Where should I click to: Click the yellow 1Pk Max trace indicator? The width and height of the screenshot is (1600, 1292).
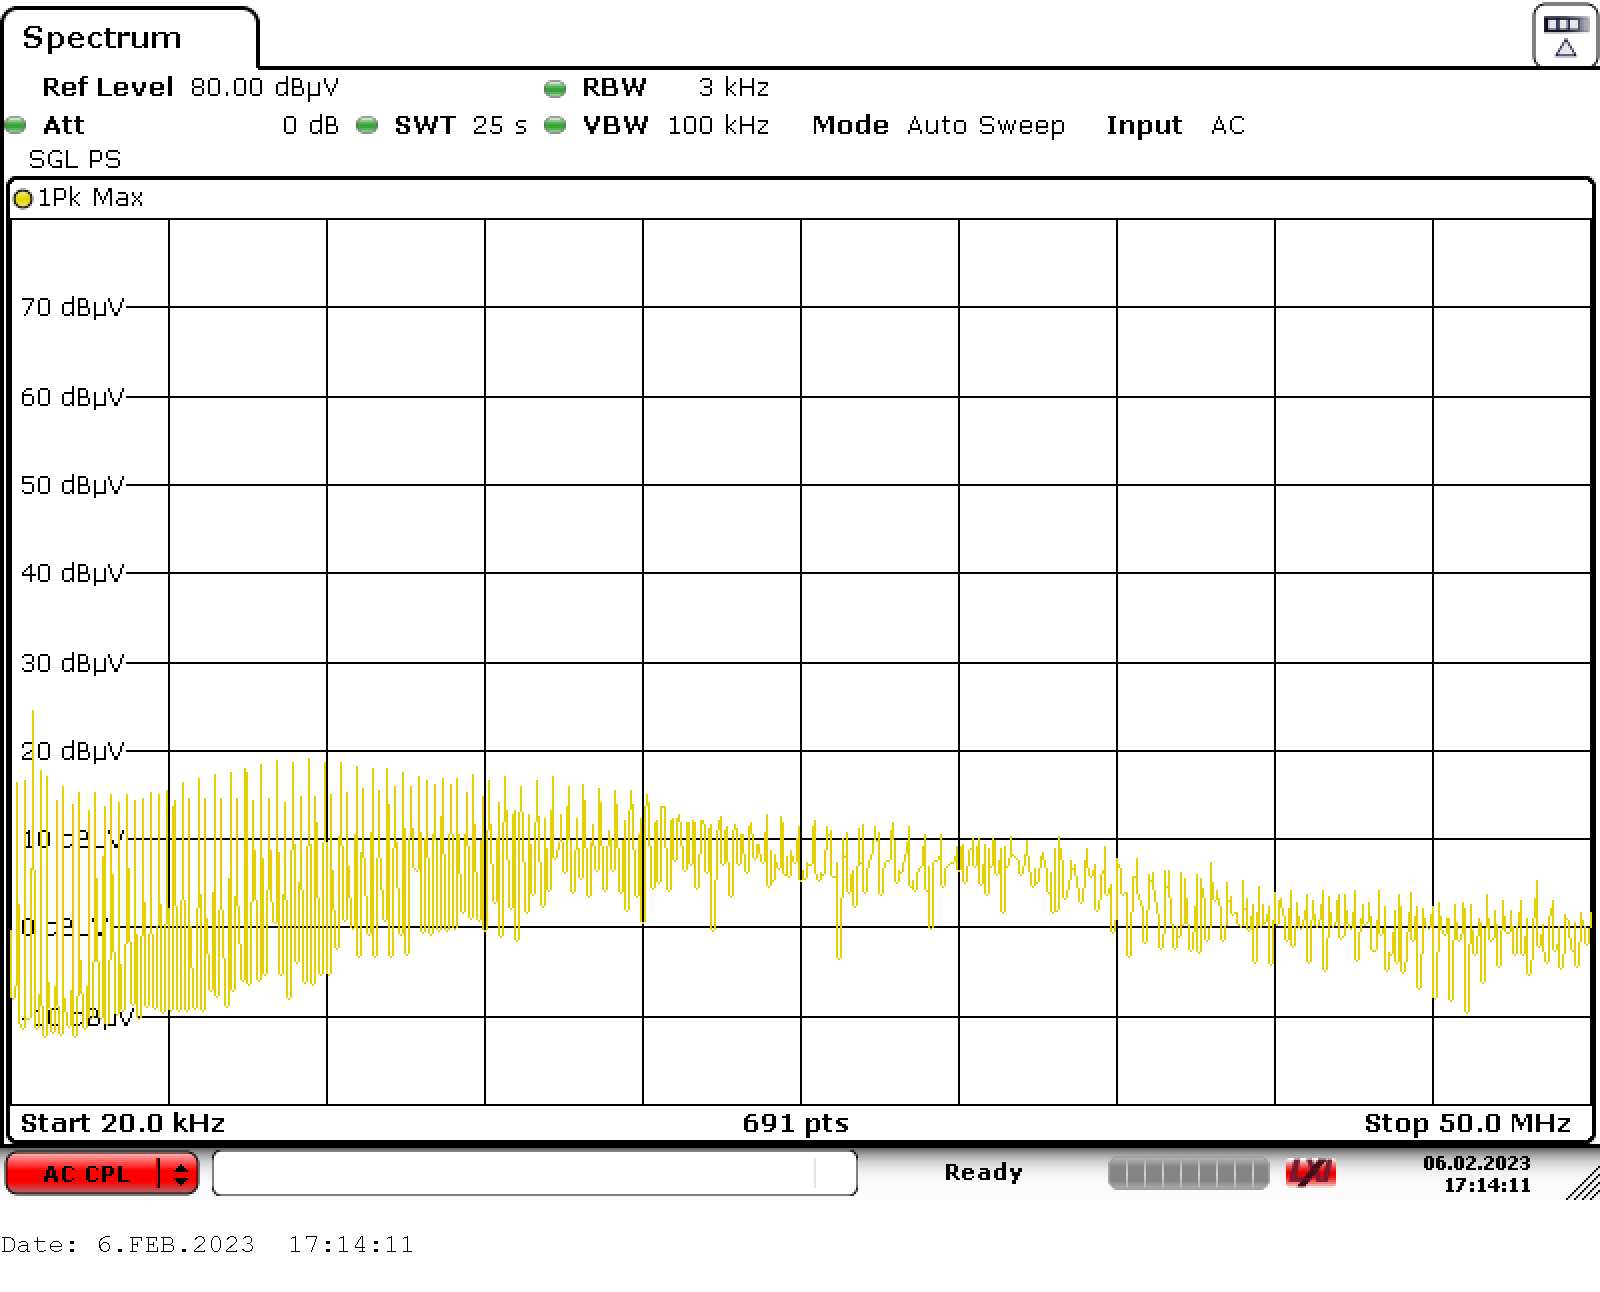22,199
